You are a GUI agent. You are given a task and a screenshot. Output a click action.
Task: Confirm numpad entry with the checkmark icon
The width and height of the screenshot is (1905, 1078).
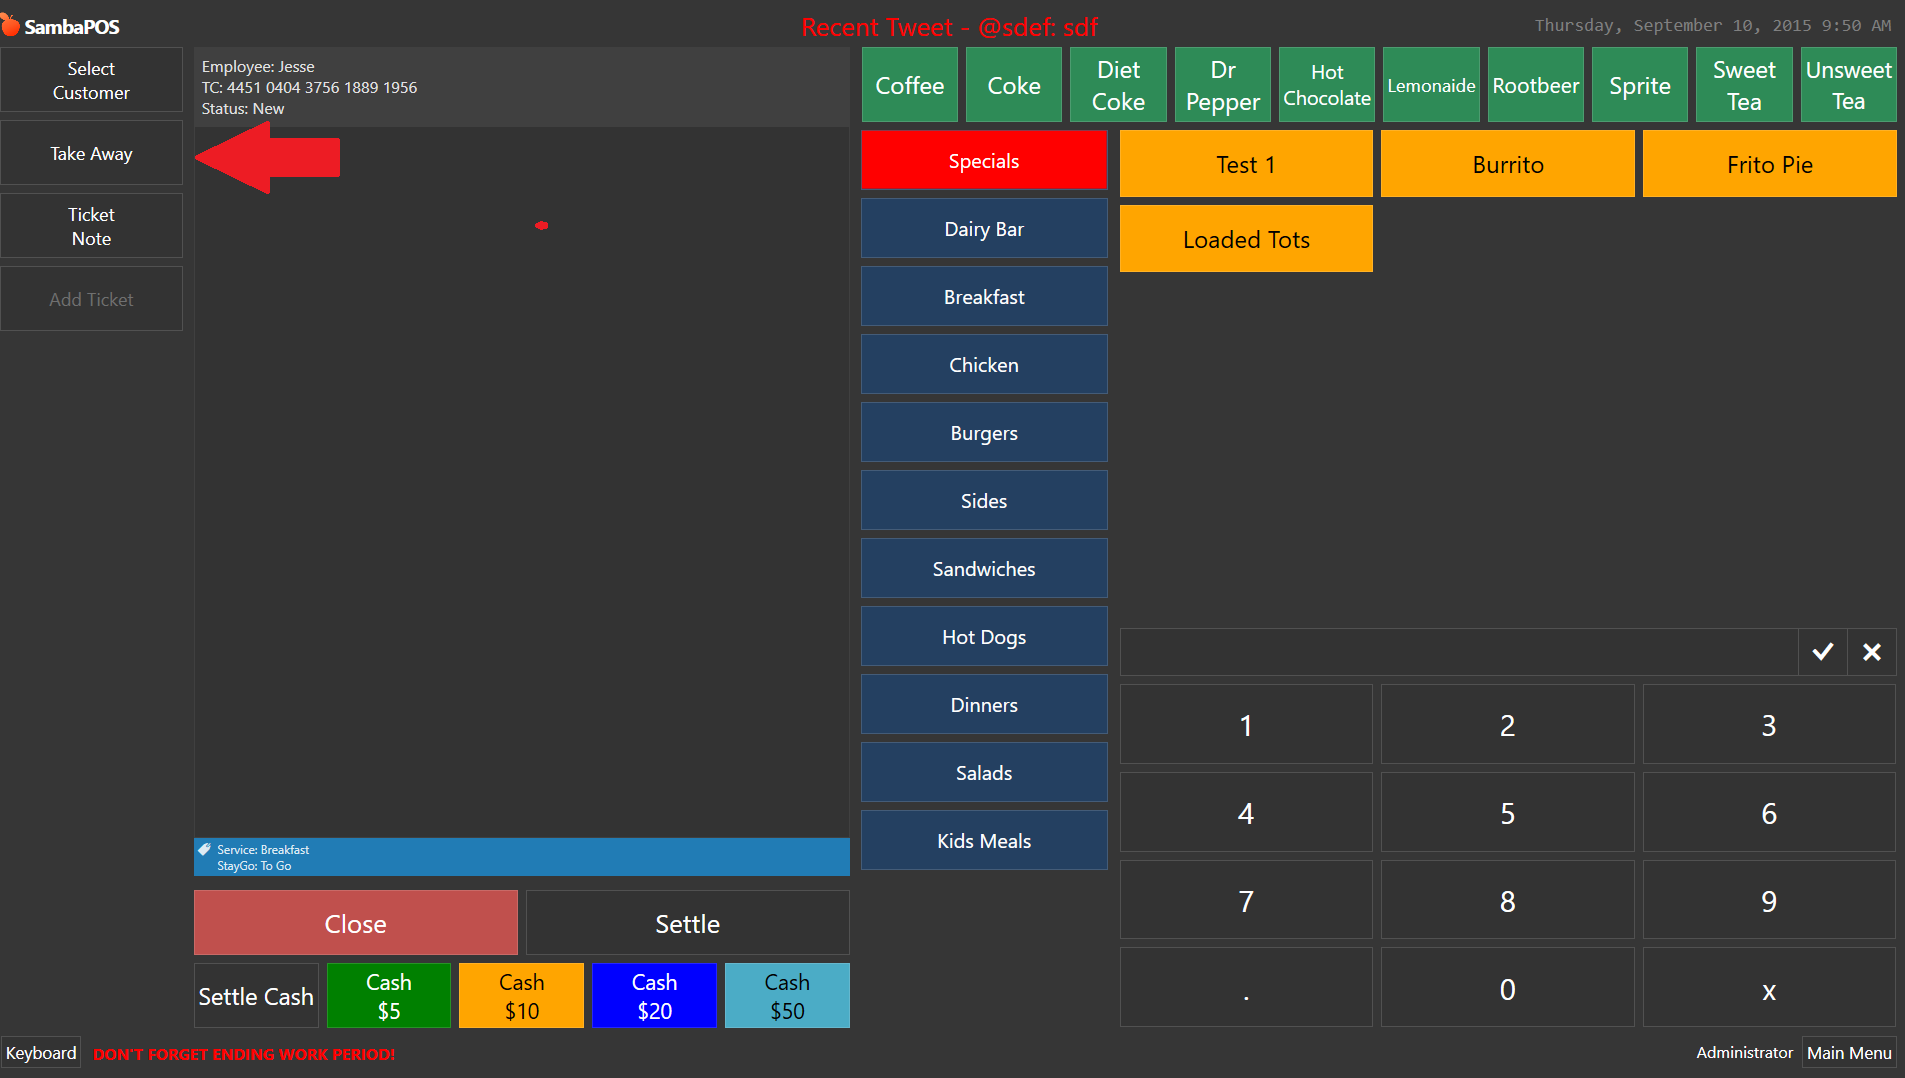pos(1822,652)
